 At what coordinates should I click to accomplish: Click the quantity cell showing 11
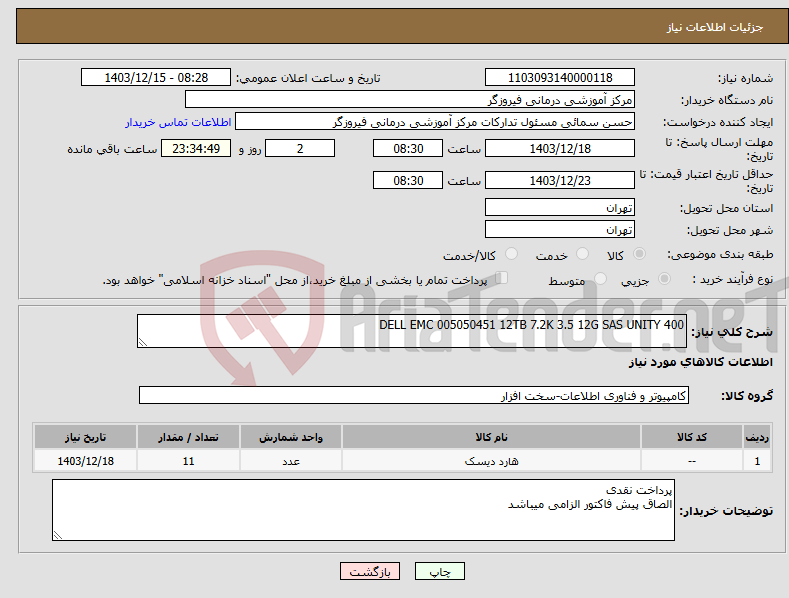188,461
